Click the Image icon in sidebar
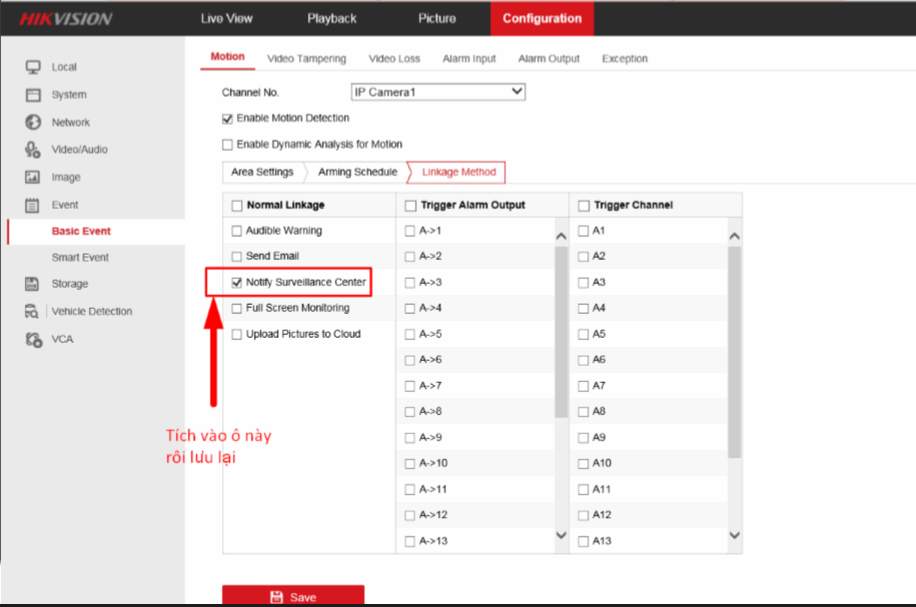Screen dimensions: 916x607 32,177
